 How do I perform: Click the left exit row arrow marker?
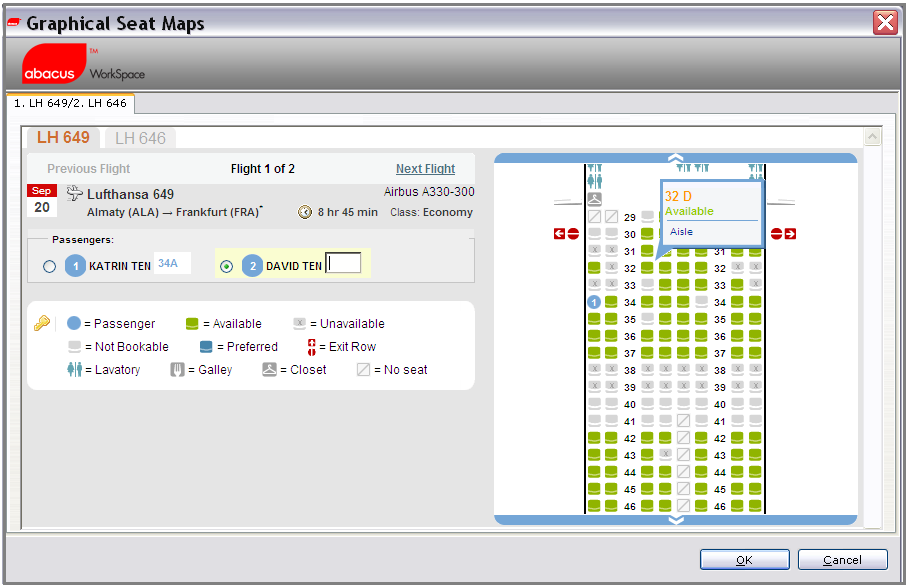[559, 234]
